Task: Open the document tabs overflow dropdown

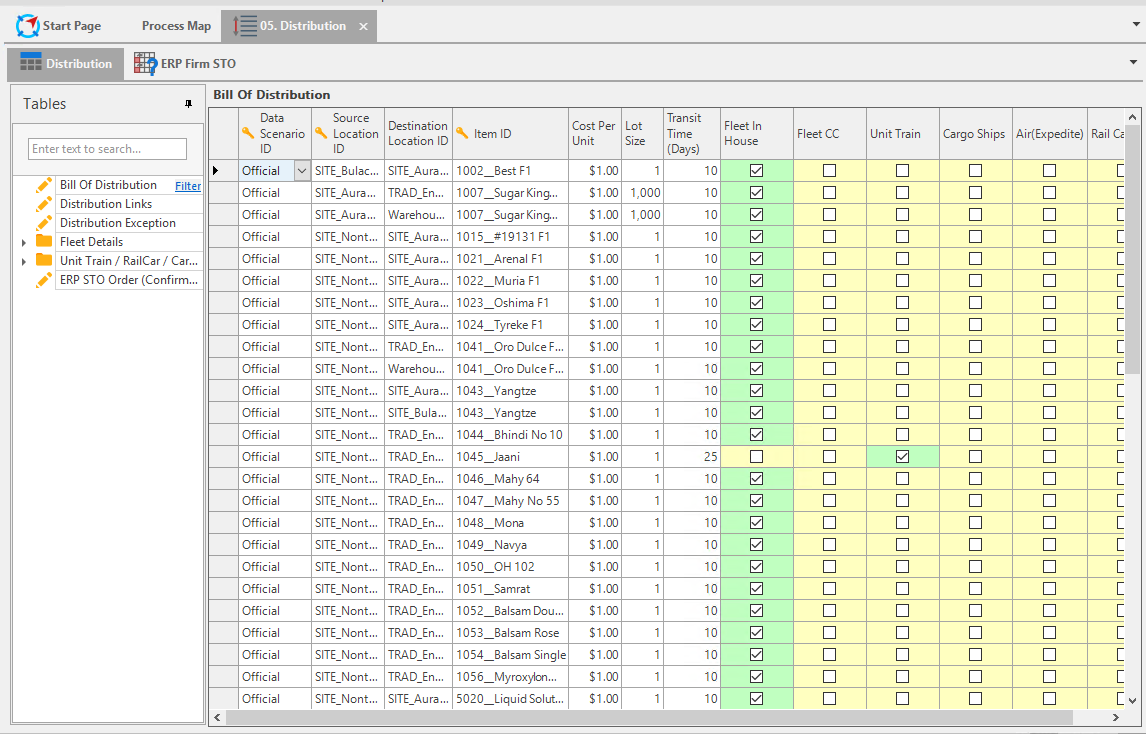Action: point(1136,24)
